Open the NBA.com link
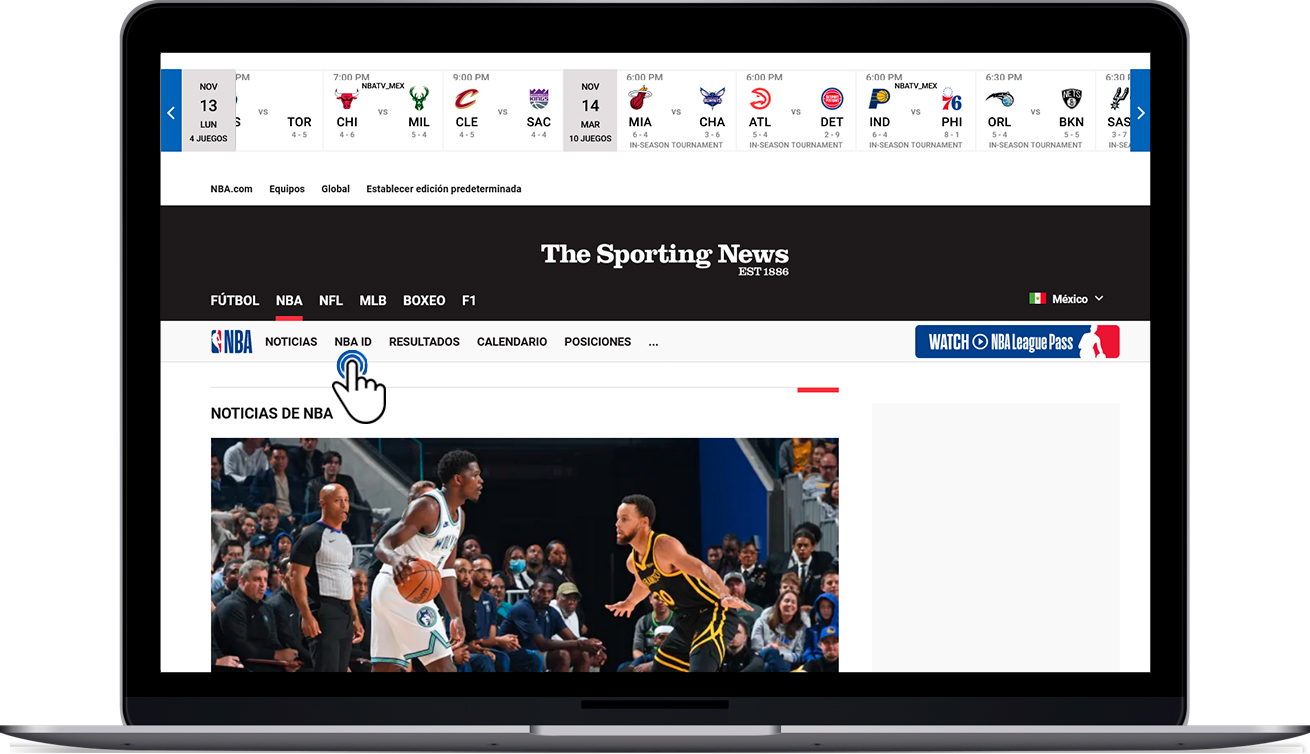The width and height of the screenshot is (1310, 754). [231, 188]
